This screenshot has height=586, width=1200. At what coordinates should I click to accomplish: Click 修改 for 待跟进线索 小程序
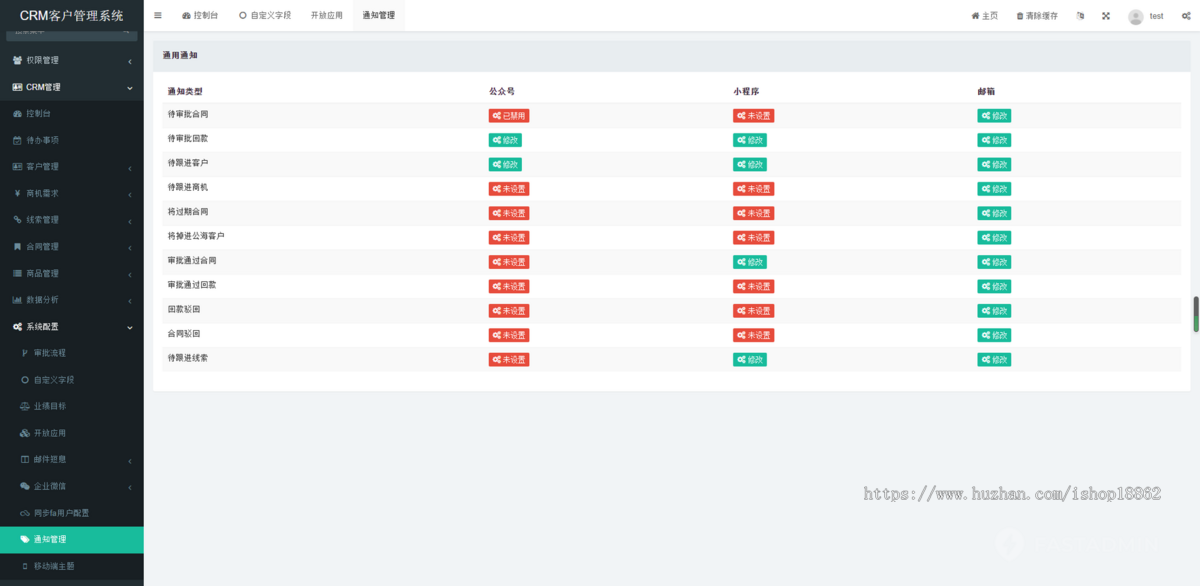point(750,360)
